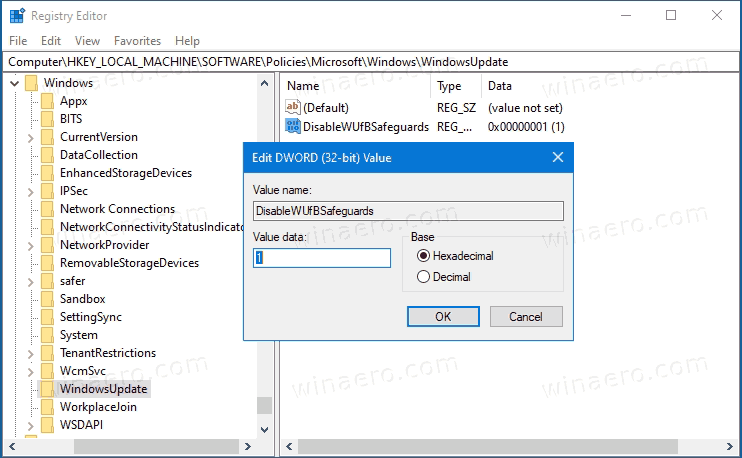
Task: Click the Sandbox folder icon
Action: pos(47,299)
